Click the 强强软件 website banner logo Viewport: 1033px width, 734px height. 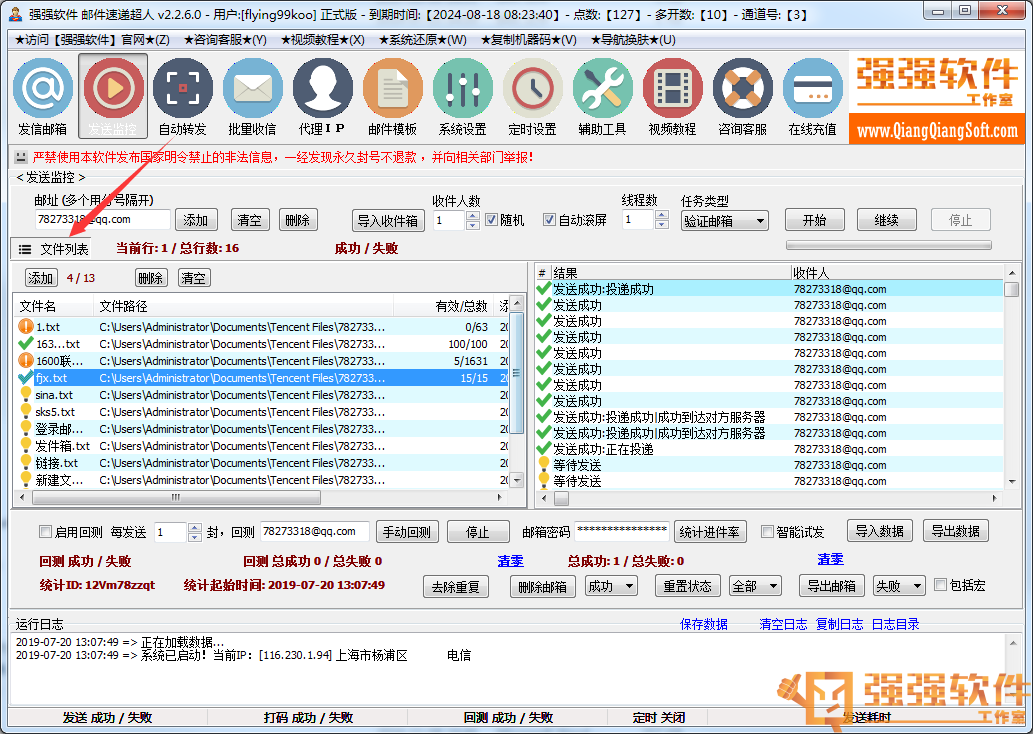point(937,98)
